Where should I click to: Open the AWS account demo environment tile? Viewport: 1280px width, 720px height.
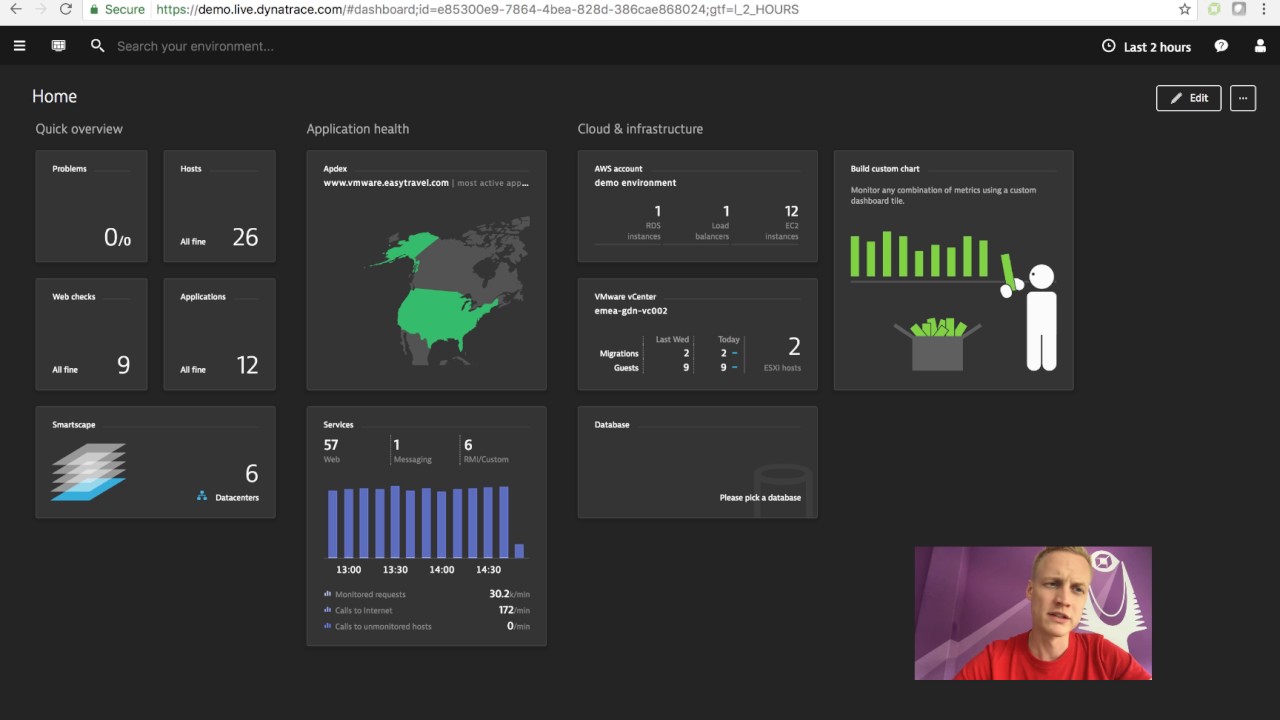pyautogui.click(x=697, y=206)
